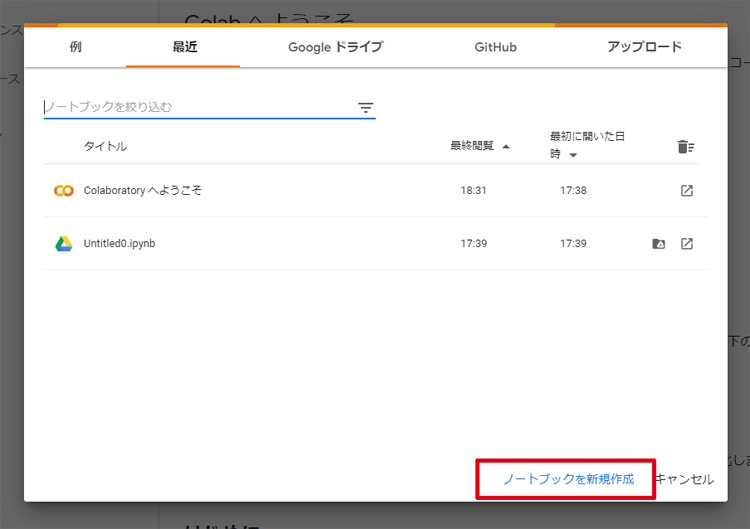This screenshot has width=750, height=529.
Task: Open the filter options icon
Action: click(x=365, y=108)
